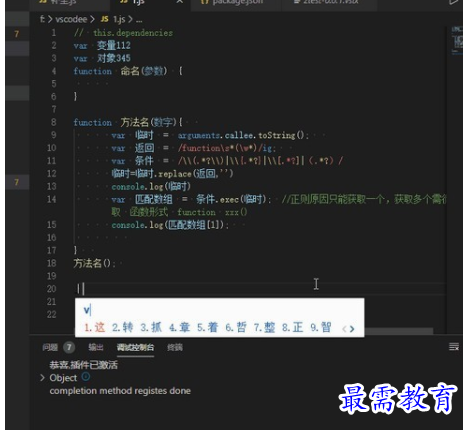Viewport: 463px width, 430px height.
Task: Click wrapped comment 'function xxx()' under line 14
Action: tap(212, 212)
